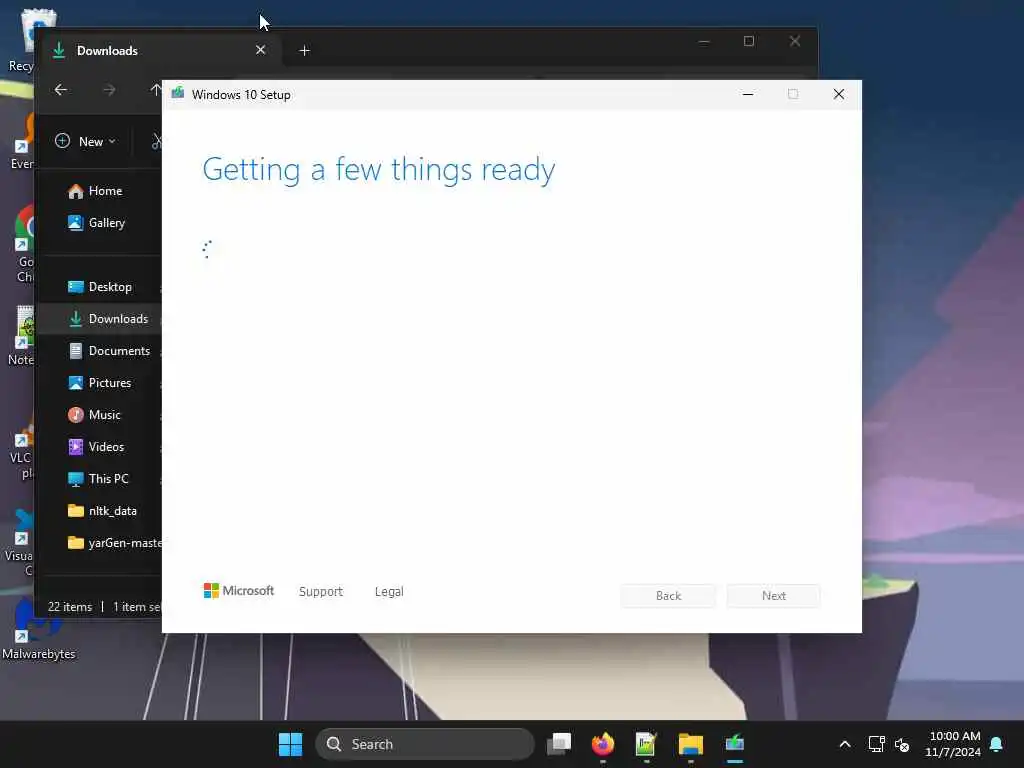Show hidden system tray icons
The image size is (1024, 768).
[x=844, y=744]
